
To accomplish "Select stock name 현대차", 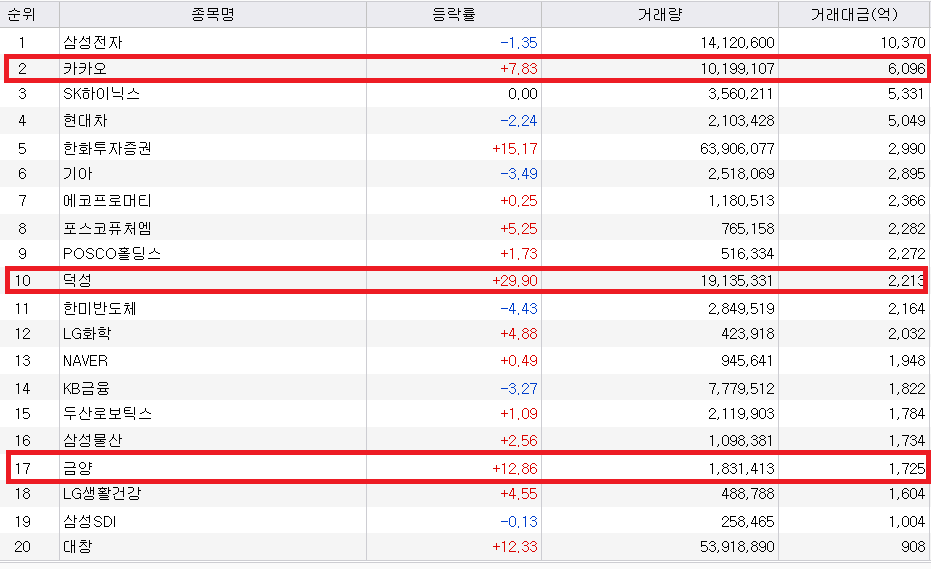I will (85, 121).
